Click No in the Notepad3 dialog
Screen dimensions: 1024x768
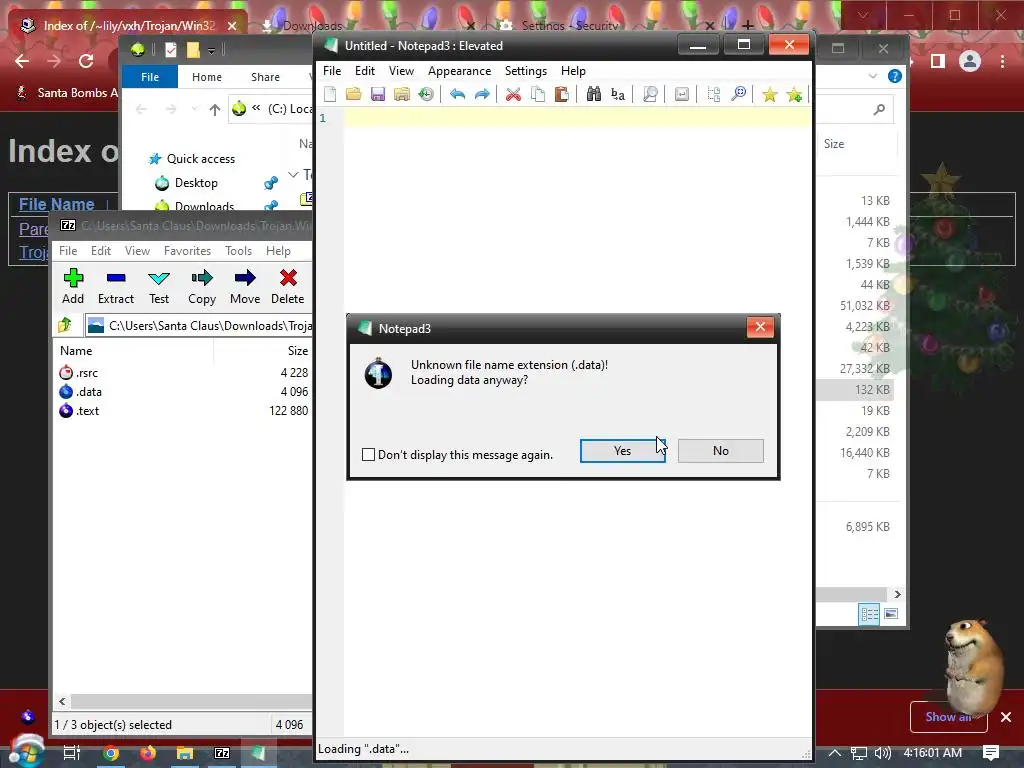[x=720, y=451]
